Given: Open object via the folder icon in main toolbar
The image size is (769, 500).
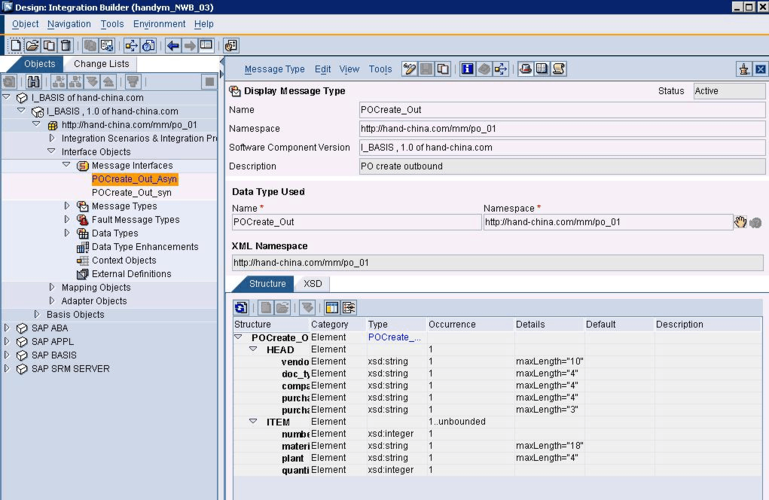Looking at the screenshot, I should point(32,46).
